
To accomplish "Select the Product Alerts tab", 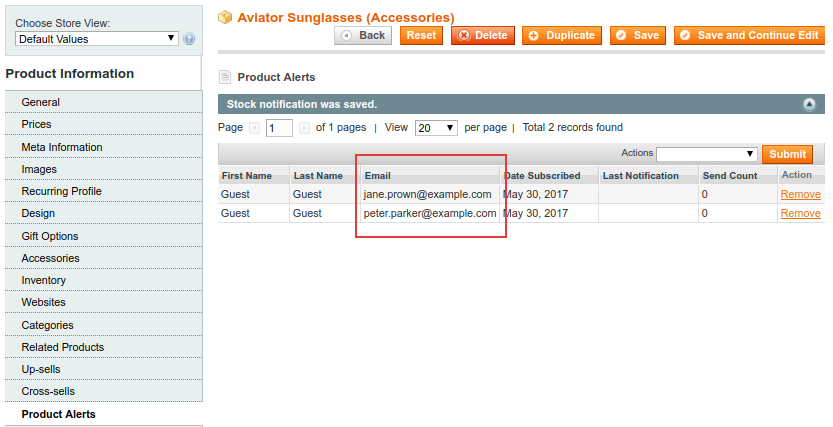I will click(x=104, y=414).
